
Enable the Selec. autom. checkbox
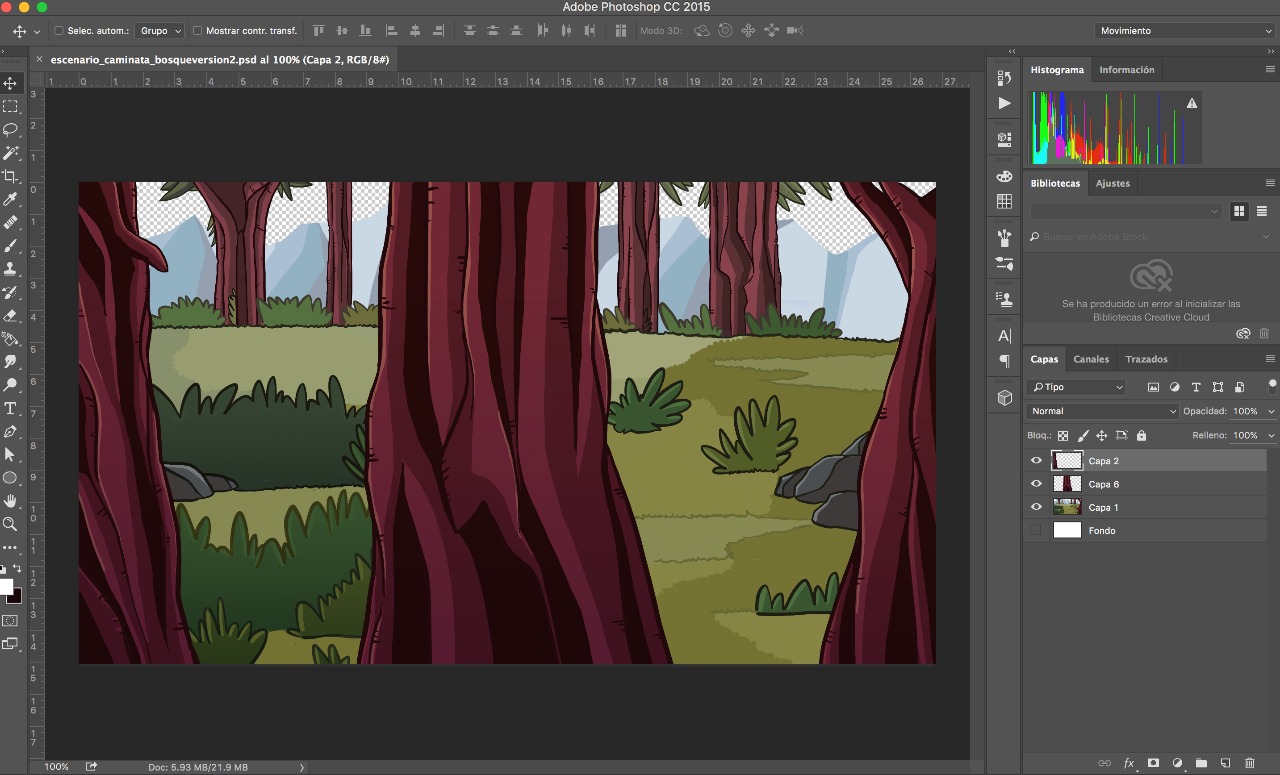58,31
